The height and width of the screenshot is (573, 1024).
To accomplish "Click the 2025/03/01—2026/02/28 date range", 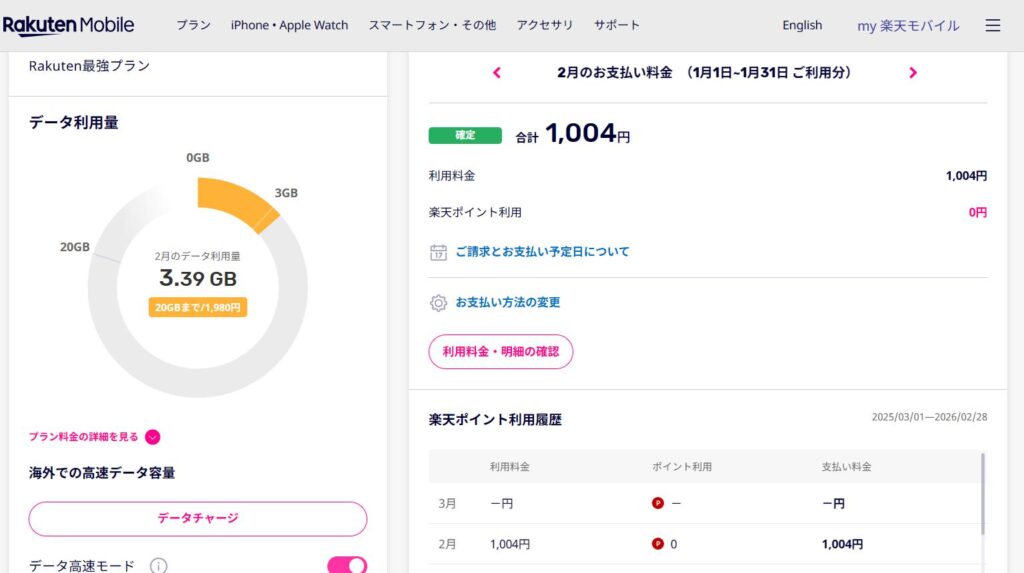I will click(x=929, y=417).
